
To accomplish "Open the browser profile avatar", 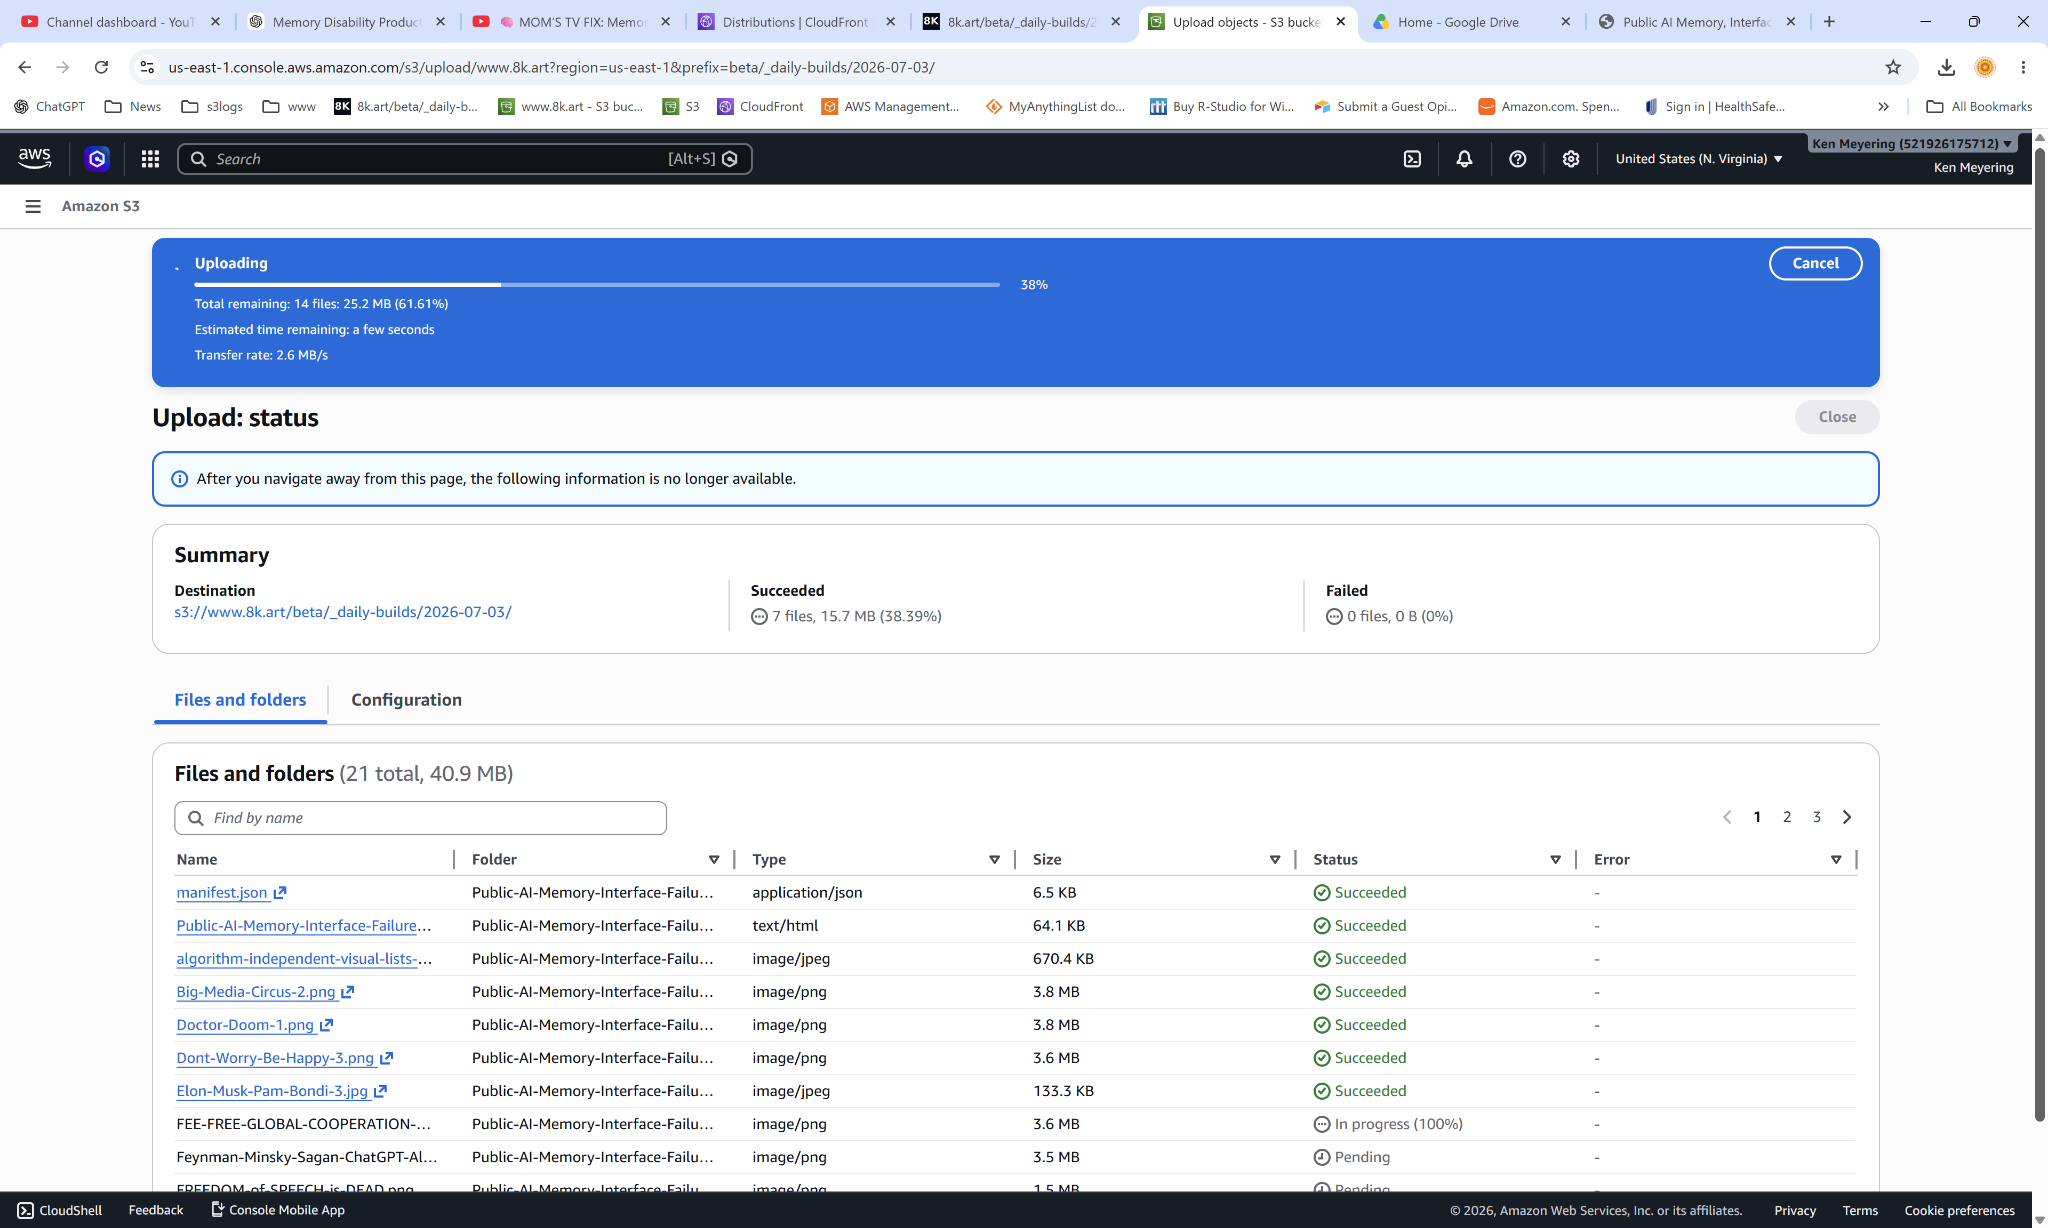I will tap(1985, 67).
